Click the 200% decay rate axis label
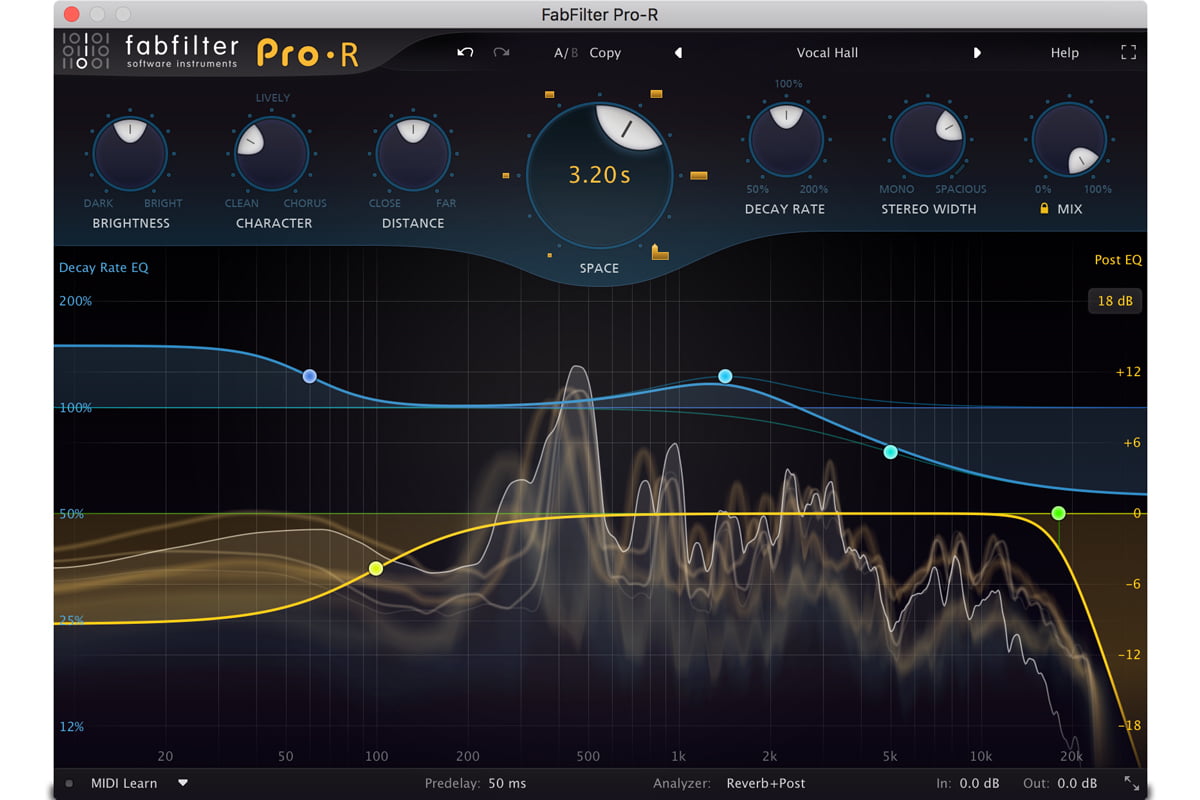This screenshot has width=1200, height=800. pos(75,301)
